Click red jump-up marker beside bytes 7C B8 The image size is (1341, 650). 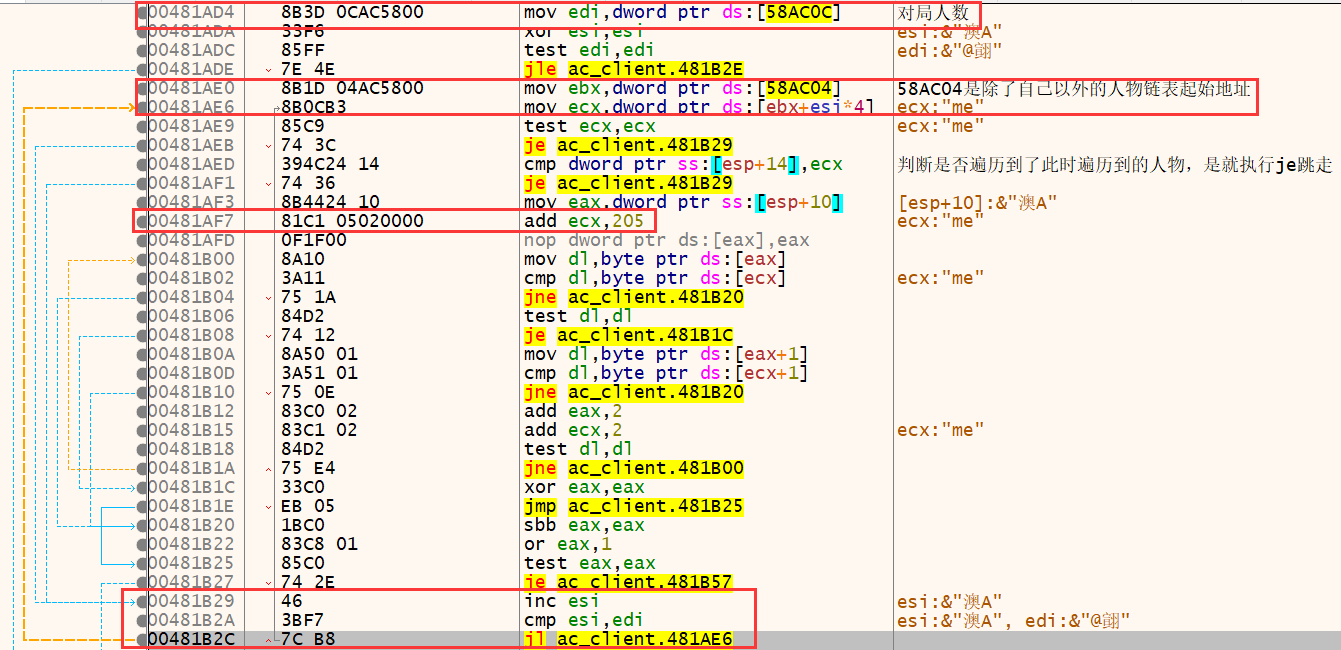click(268, 639)
